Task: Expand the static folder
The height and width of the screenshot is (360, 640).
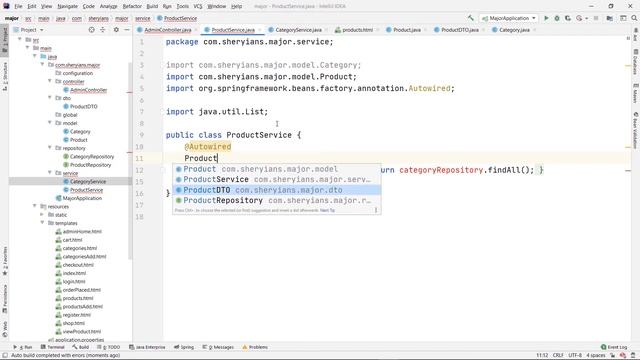Action: click(42, 215)
